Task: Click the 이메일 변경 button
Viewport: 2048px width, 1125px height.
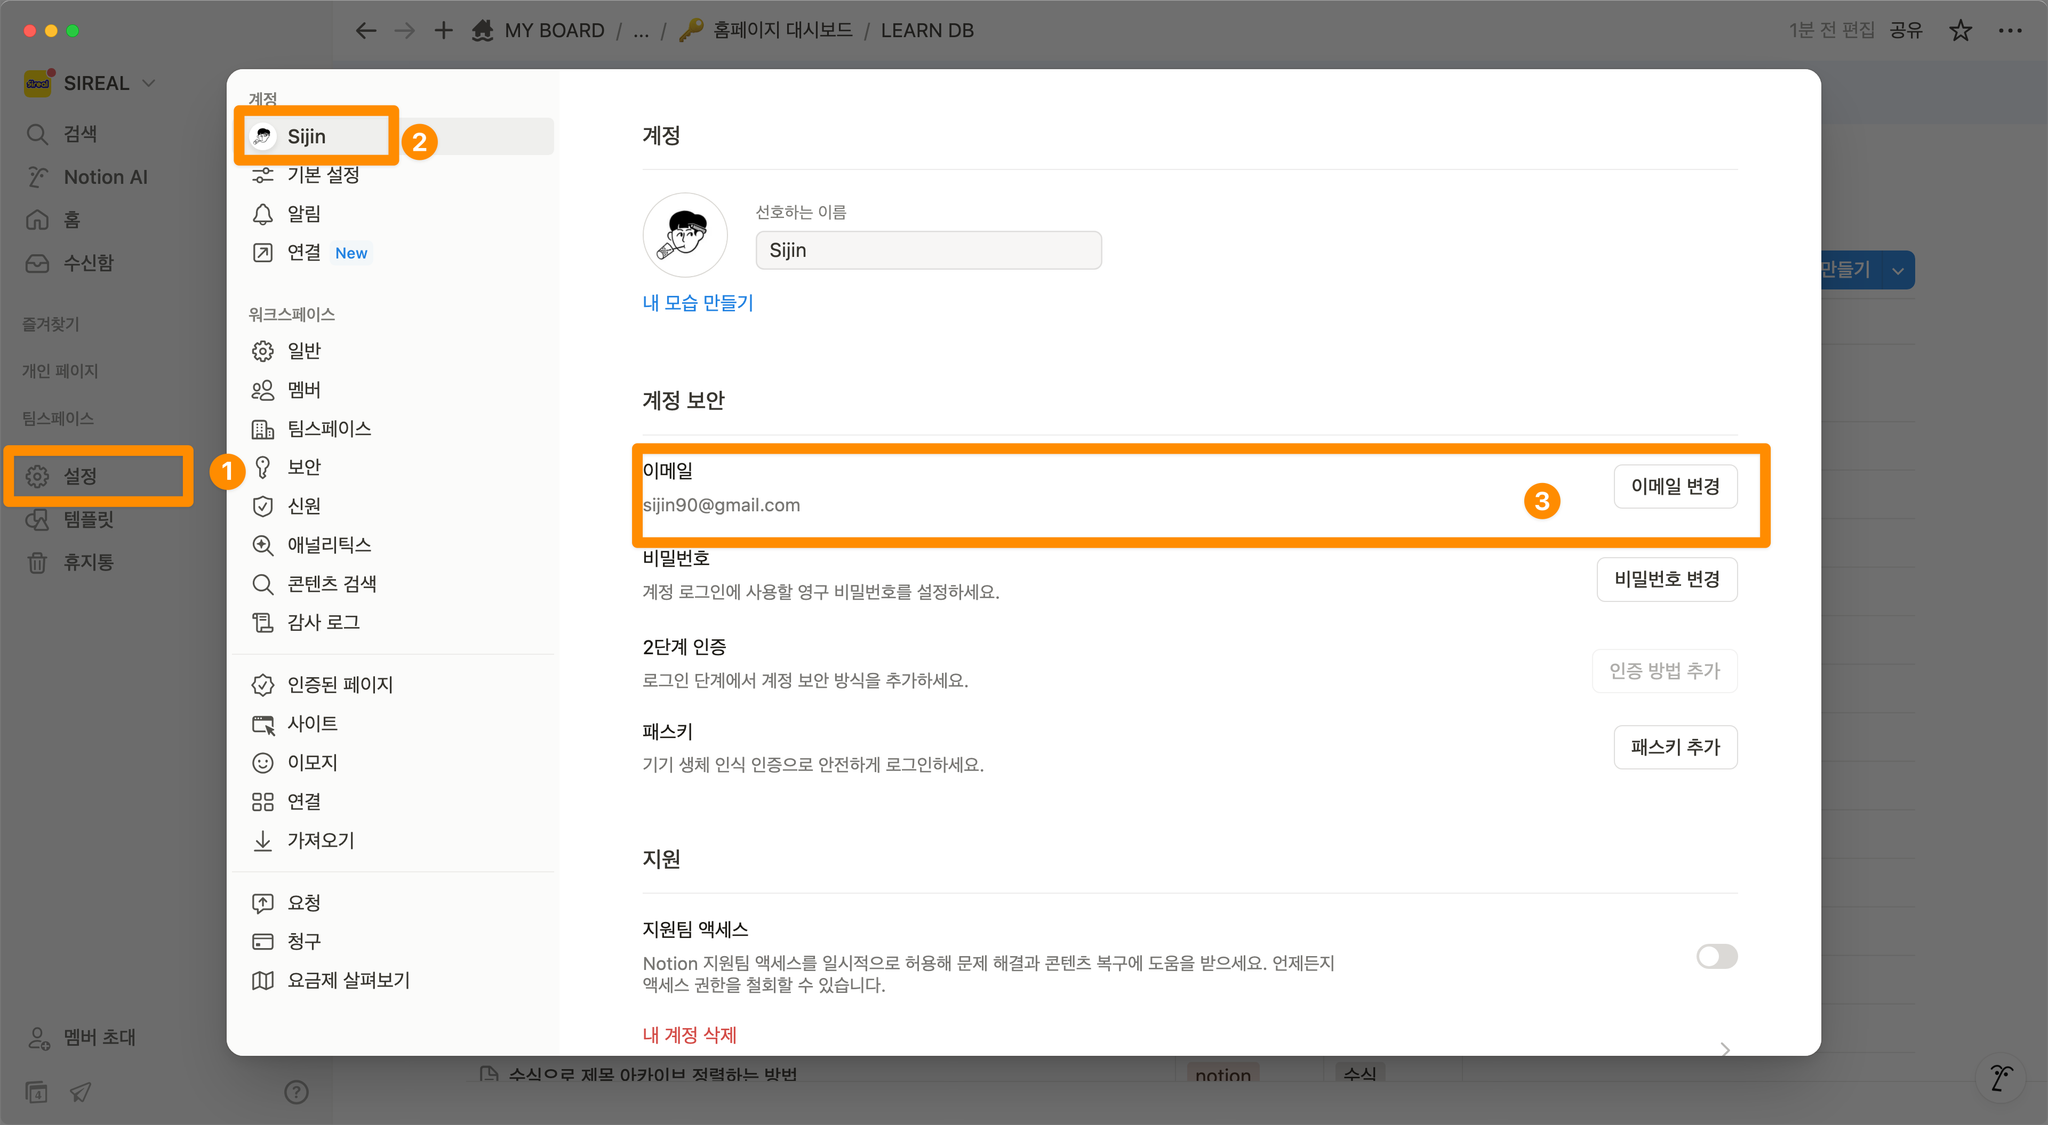Action: point(1675,486)
